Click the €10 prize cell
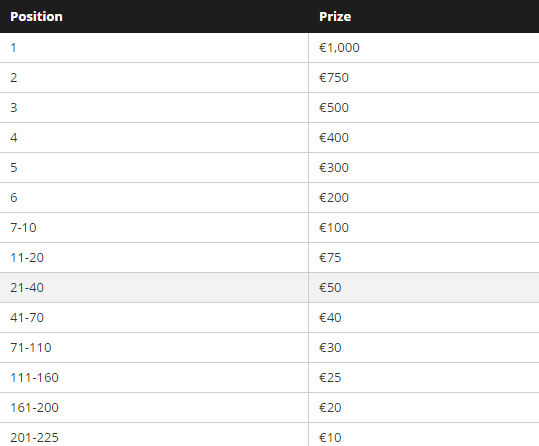 click(424, 435)
